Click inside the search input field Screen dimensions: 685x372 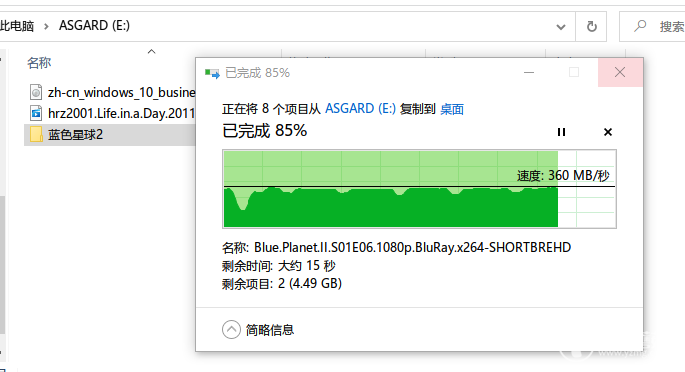coord(671,27)
